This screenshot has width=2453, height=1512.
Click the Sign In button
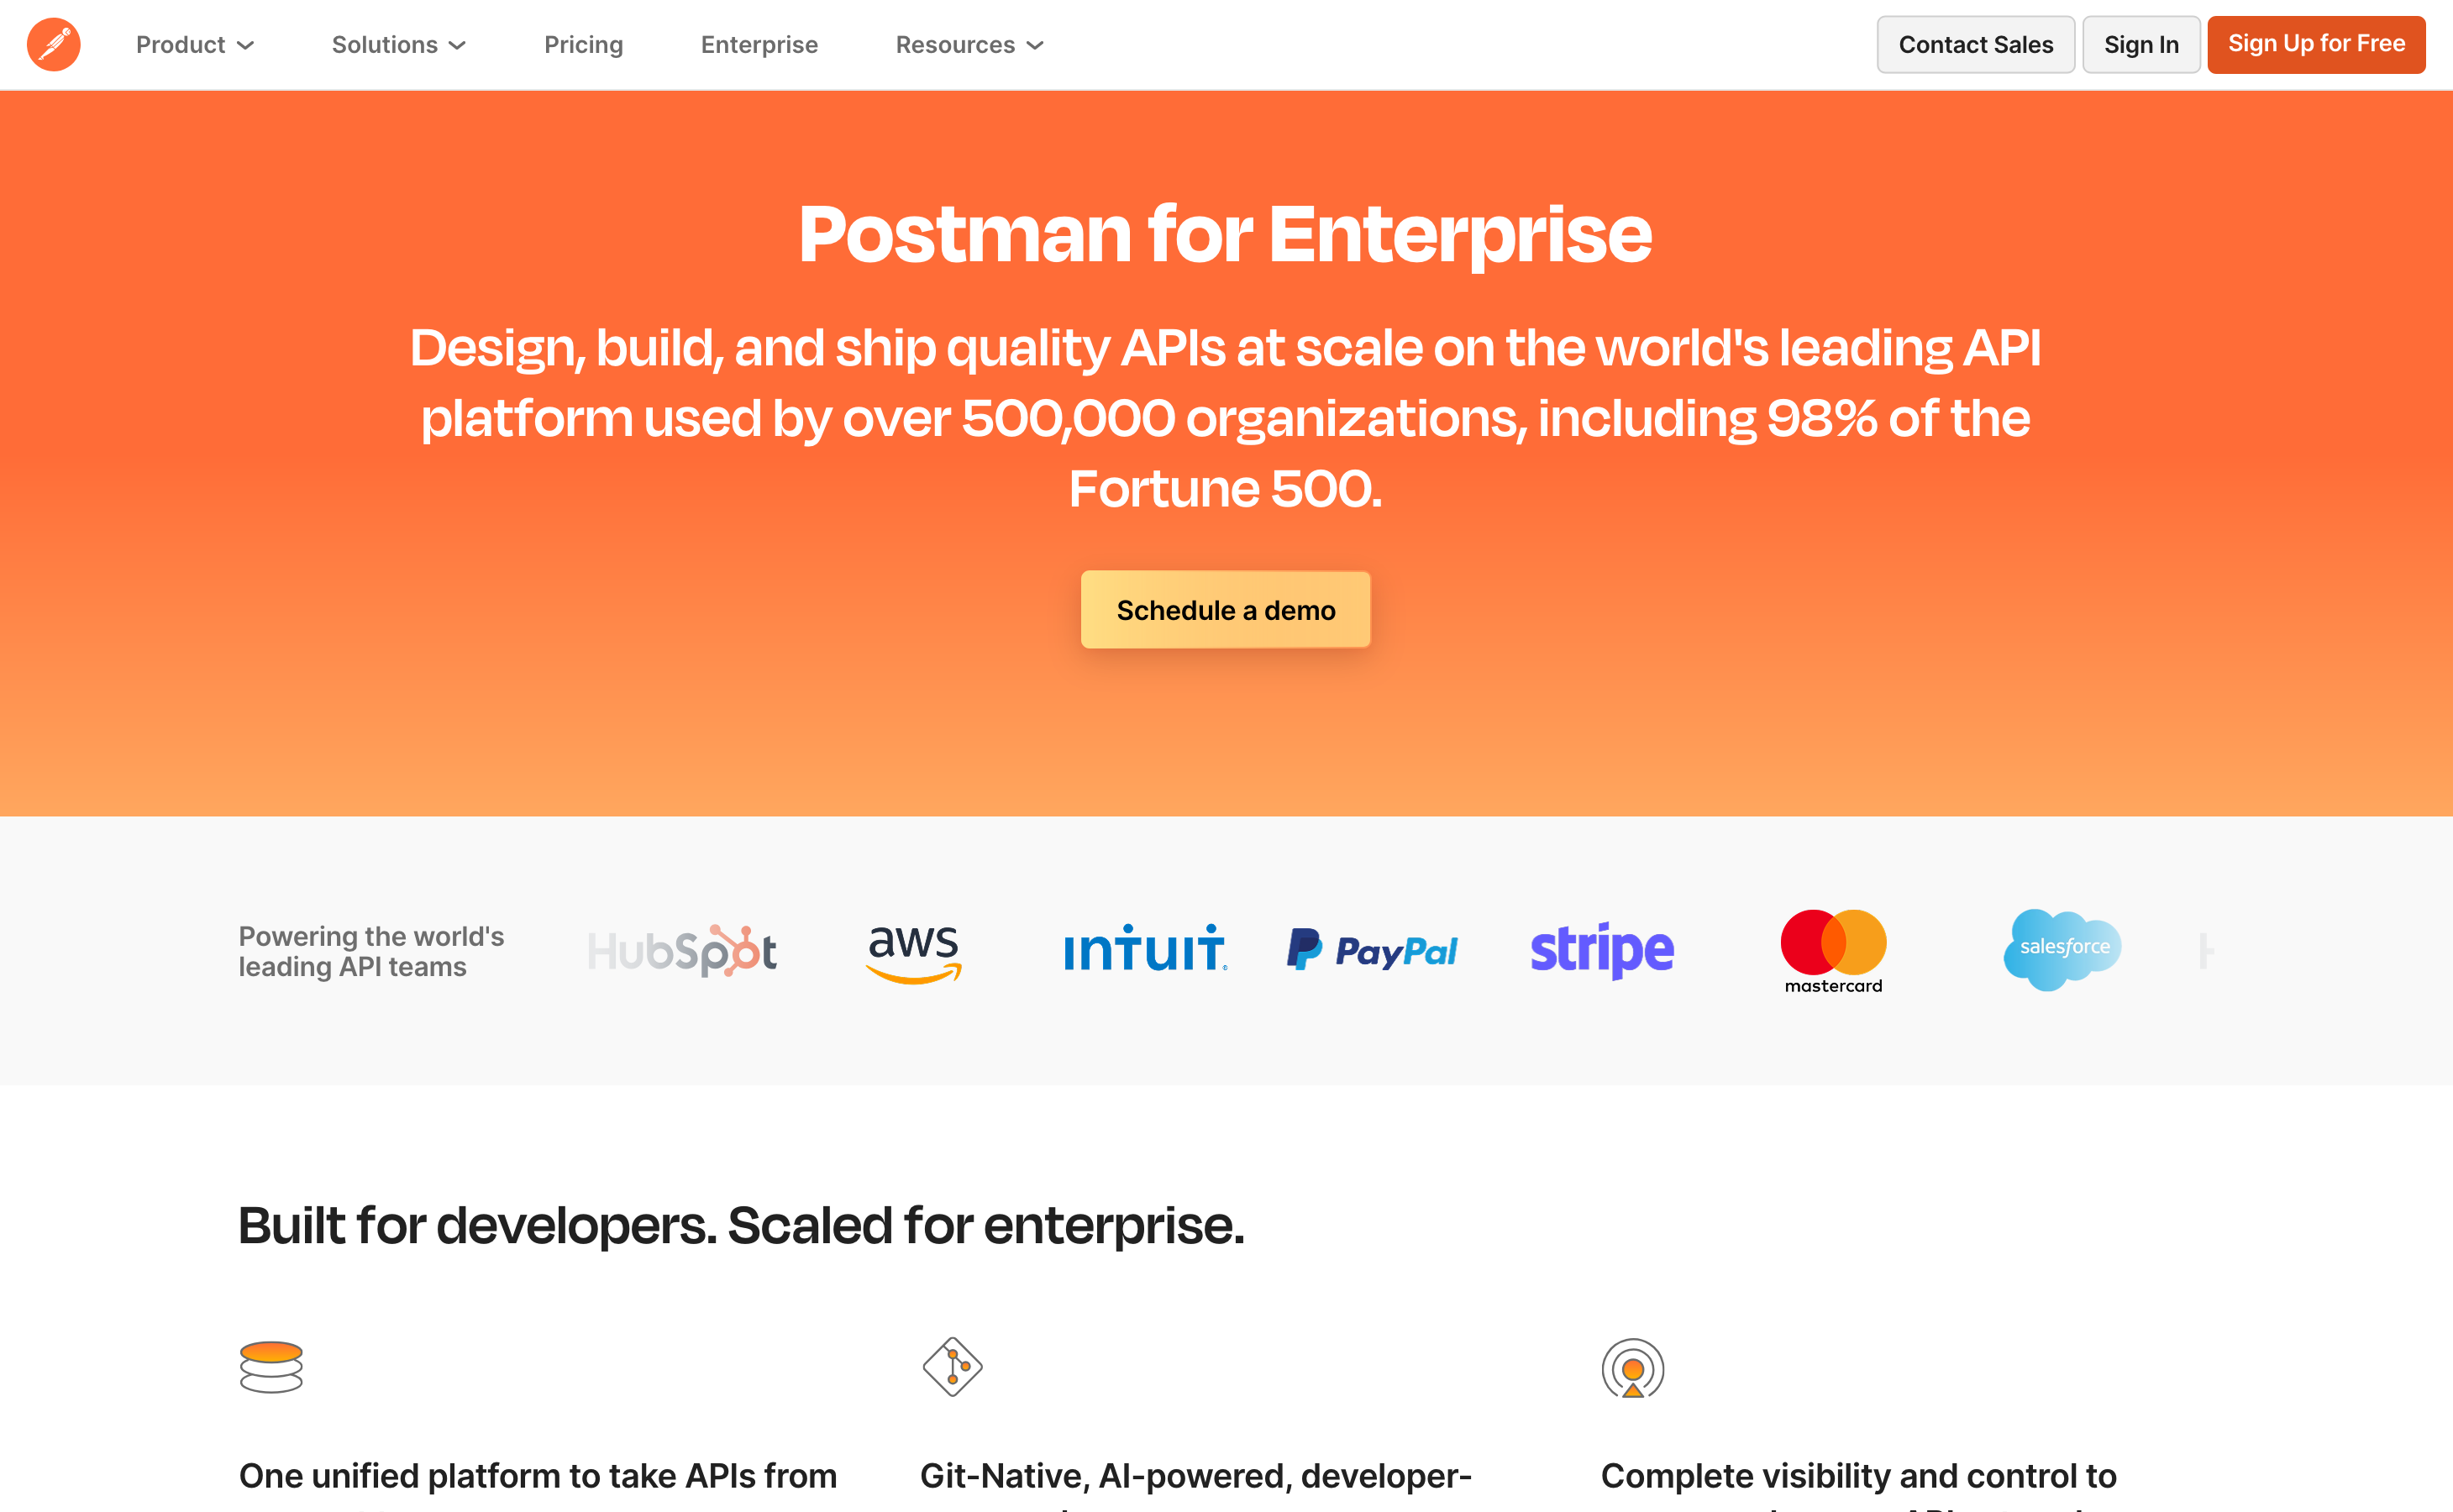click(2141, 45)
